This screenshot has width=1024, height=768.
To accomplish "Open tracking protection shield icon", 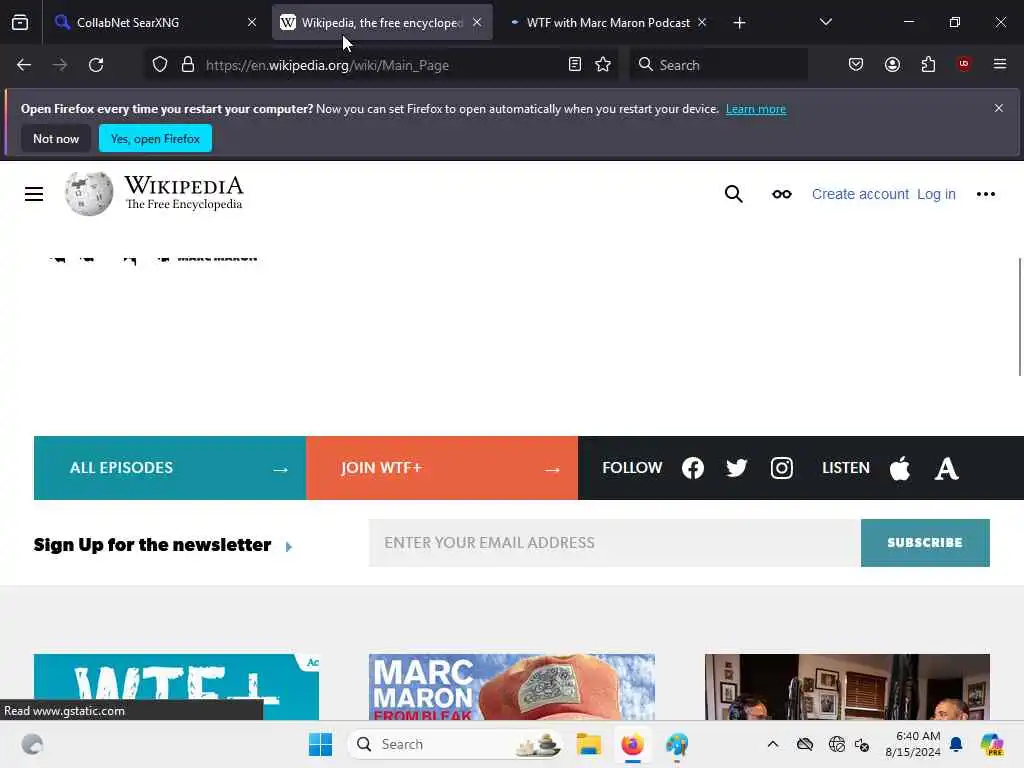I will point(160,65).
